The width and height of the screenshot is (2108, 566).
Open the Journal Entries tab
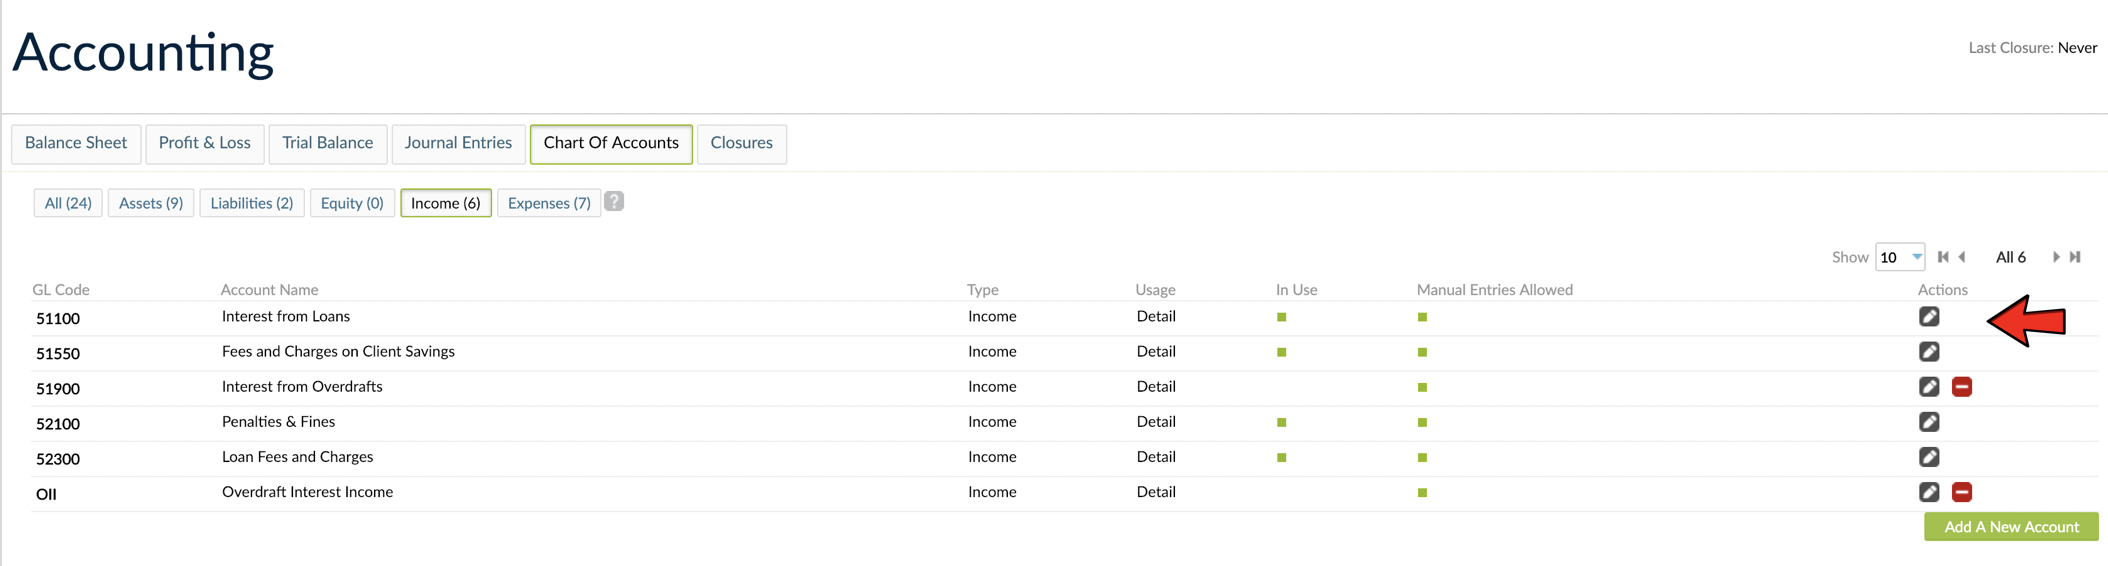458,143
